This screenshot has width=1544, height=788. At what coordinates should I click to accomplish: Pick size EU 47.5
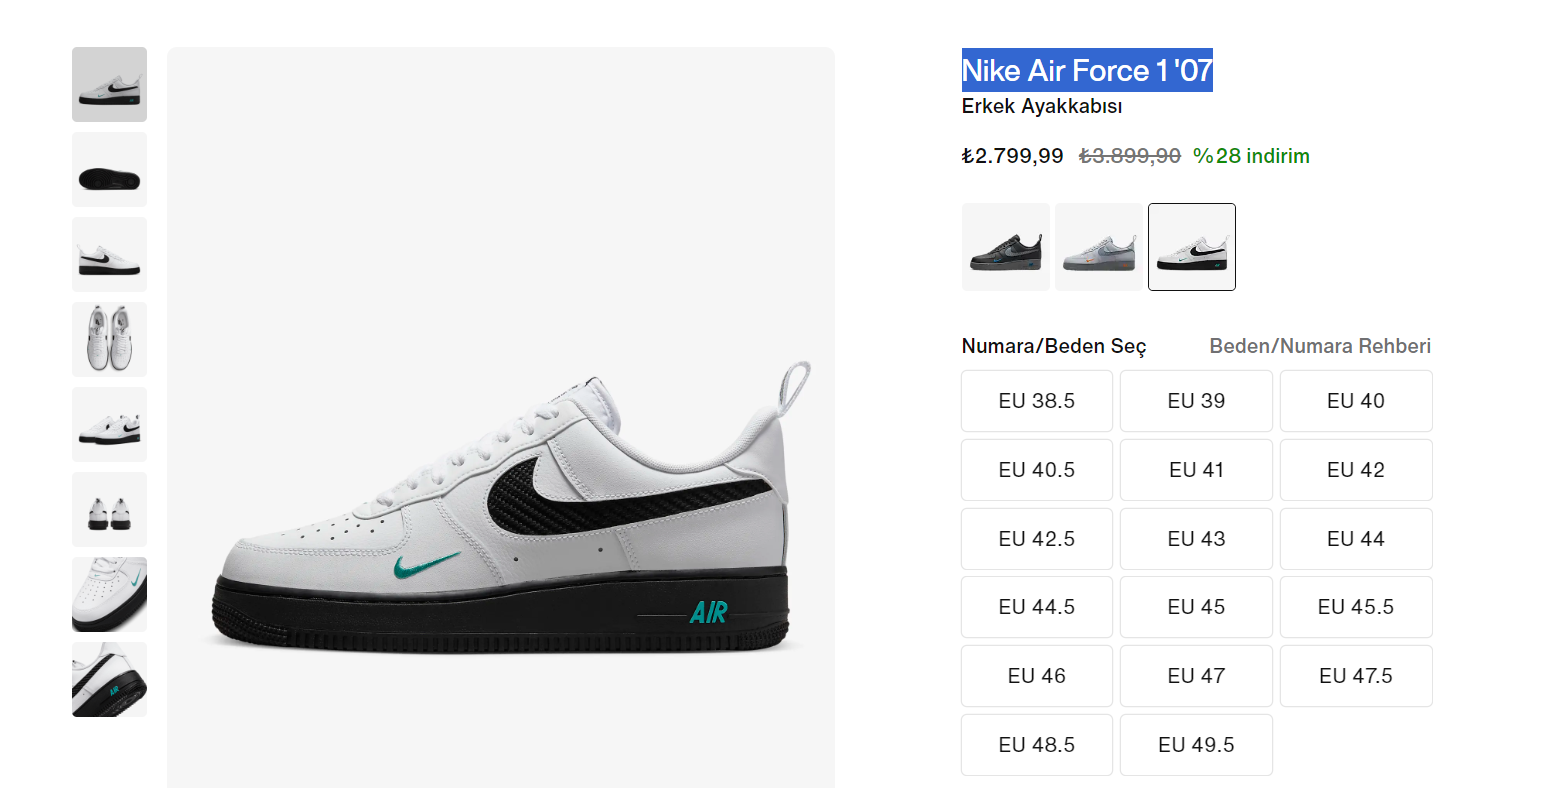(1356, 676)
